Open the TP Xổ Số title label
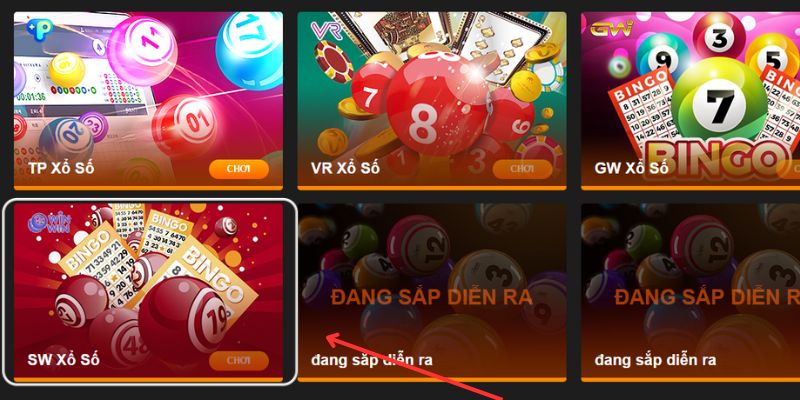Viewport: 800px width, 400px height. [x=61, y=168]
